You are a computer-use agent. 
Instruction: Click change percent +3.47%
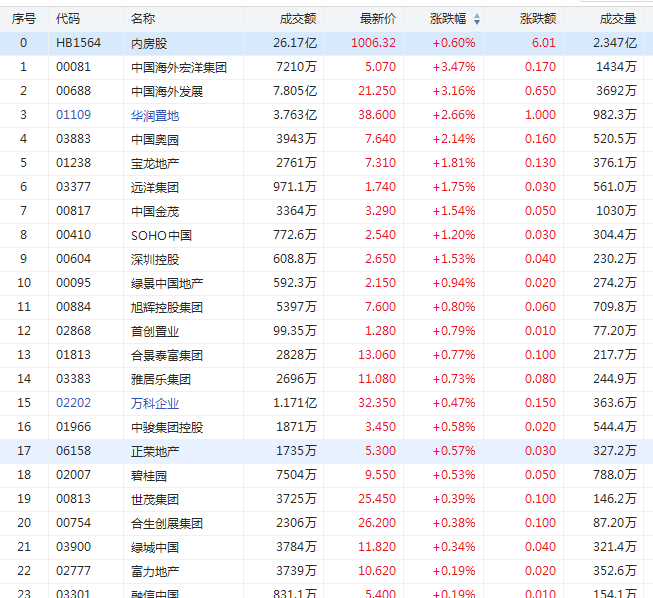coord(454,67)
